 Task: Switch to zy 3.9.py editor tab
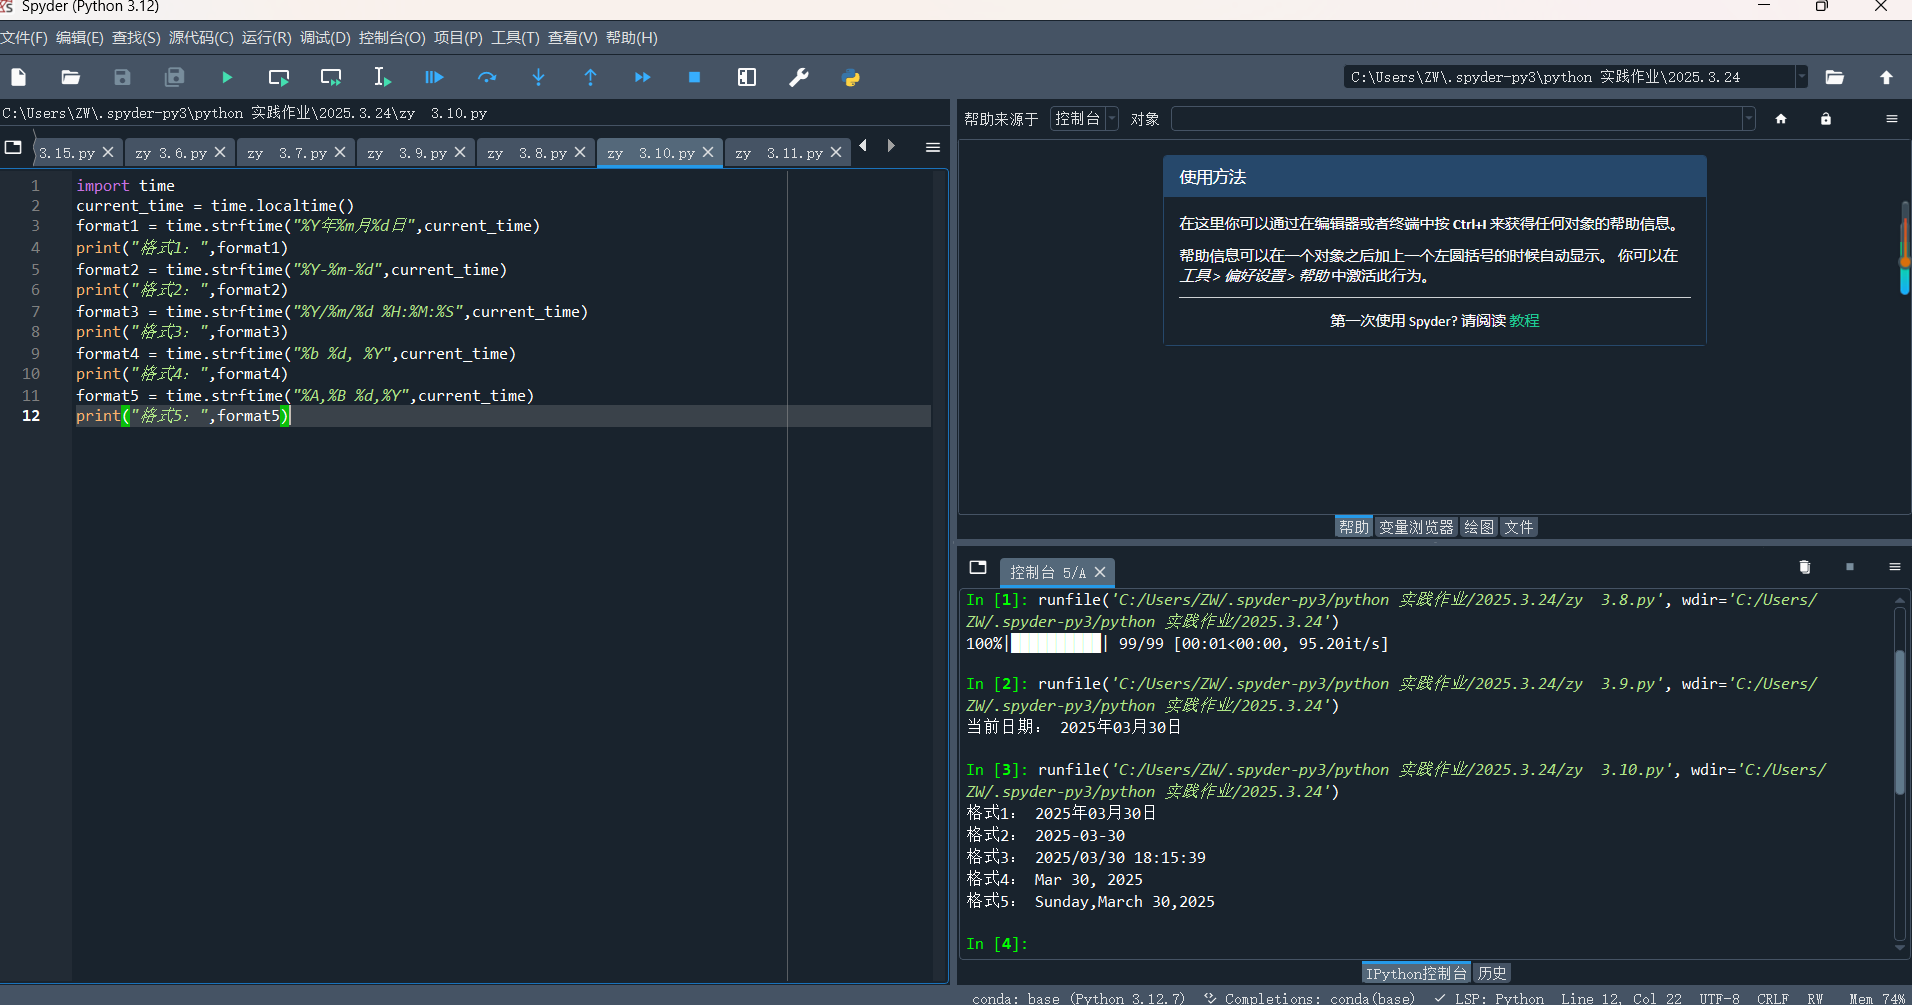[407, 153]
